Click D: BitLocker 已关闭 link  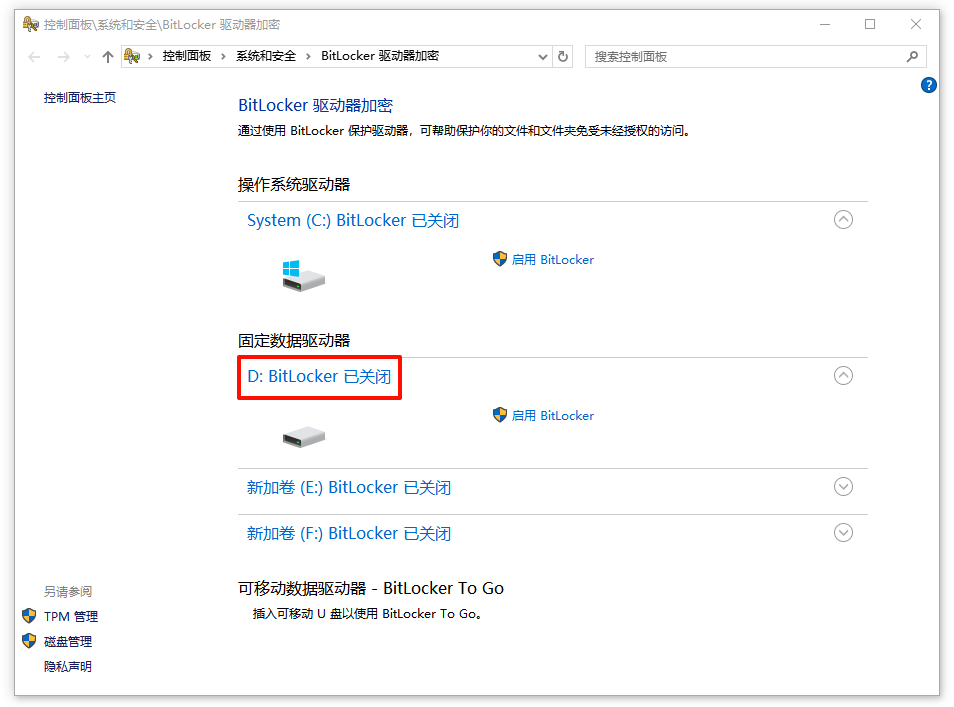319,377
